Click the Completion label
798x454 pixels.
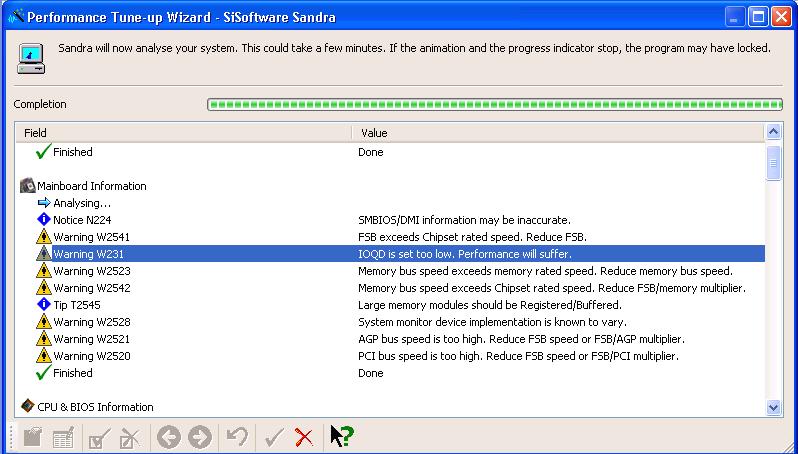tap(40, 104)
